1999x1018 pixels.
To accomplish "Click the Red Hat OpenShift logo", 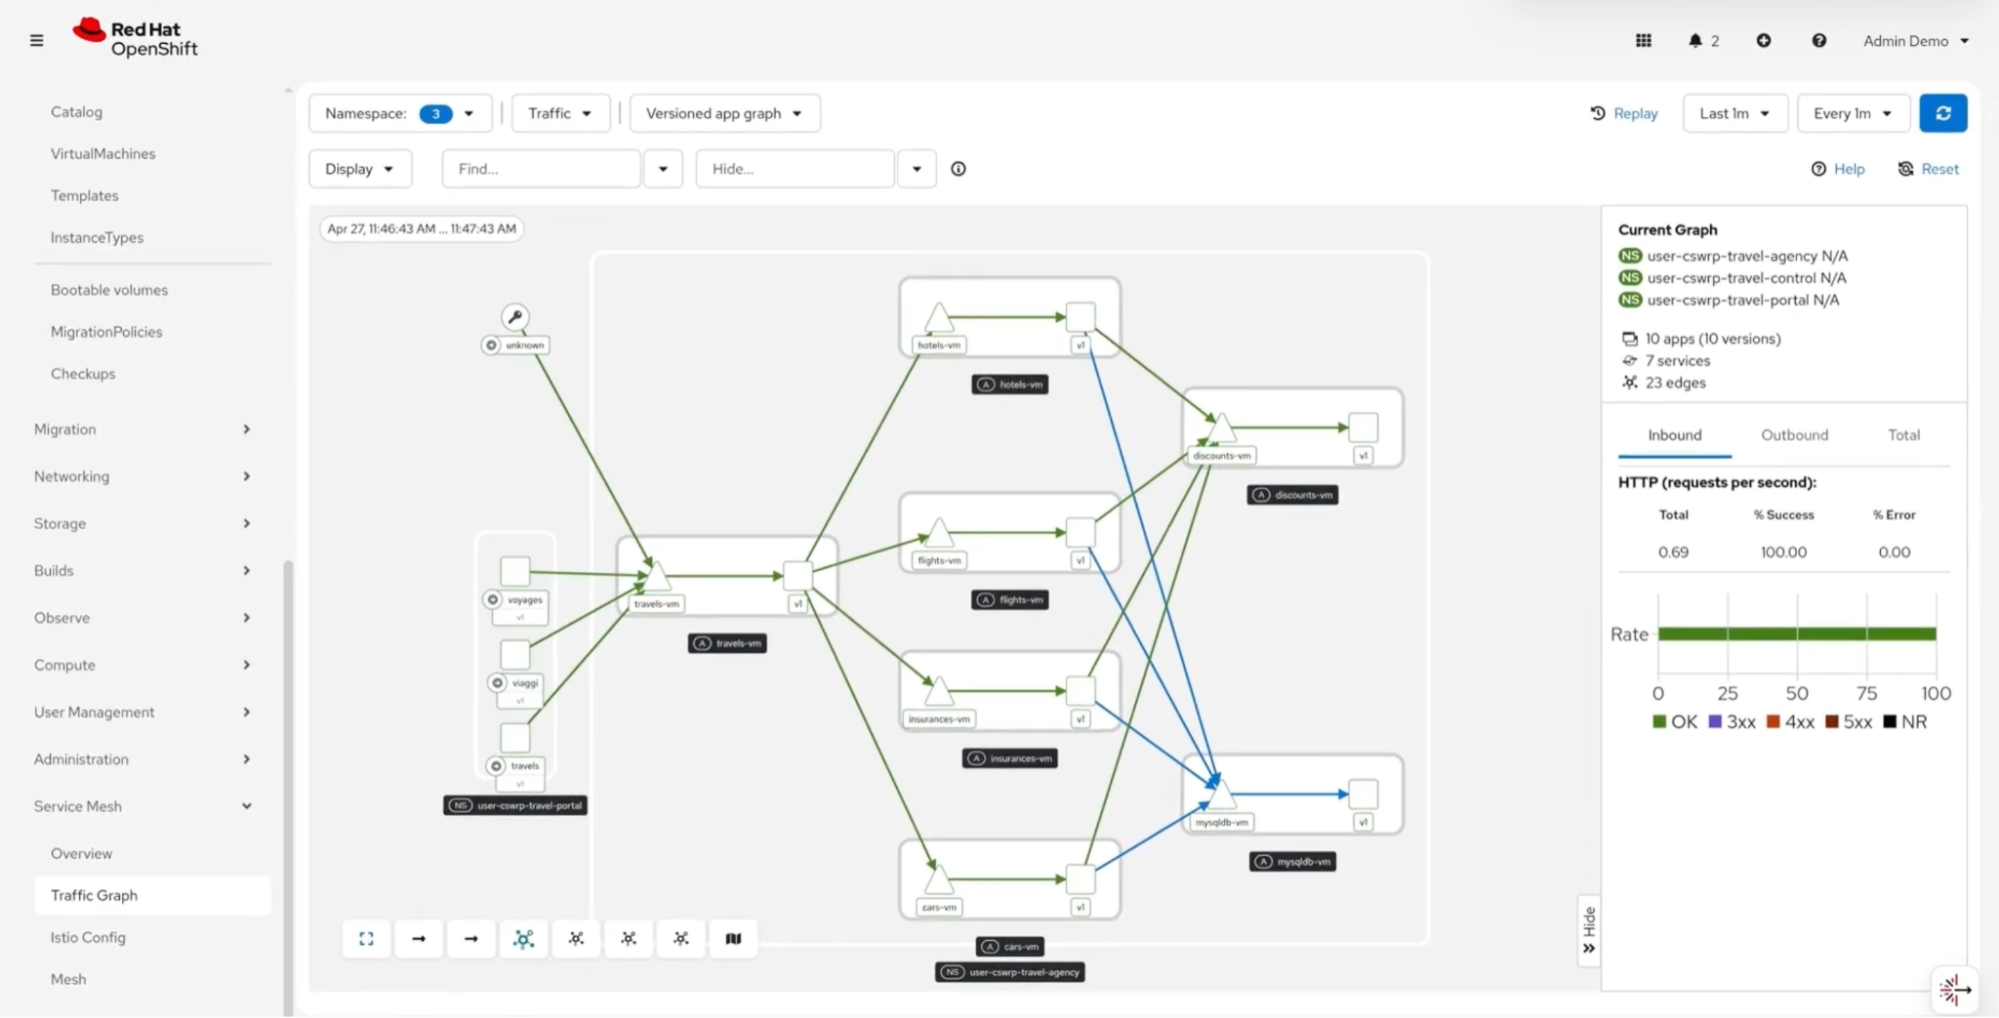I will tap(135, 38).
